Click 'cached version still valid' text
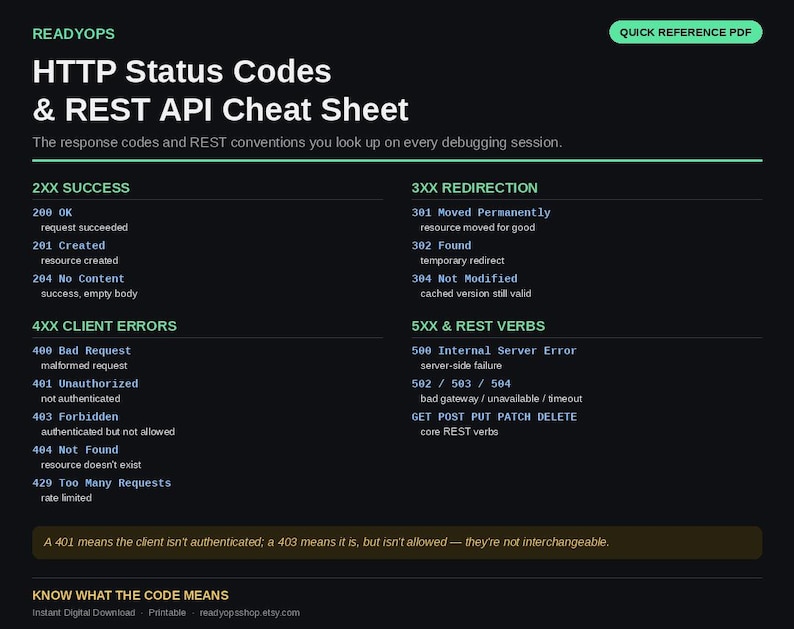 coord(476,294)
